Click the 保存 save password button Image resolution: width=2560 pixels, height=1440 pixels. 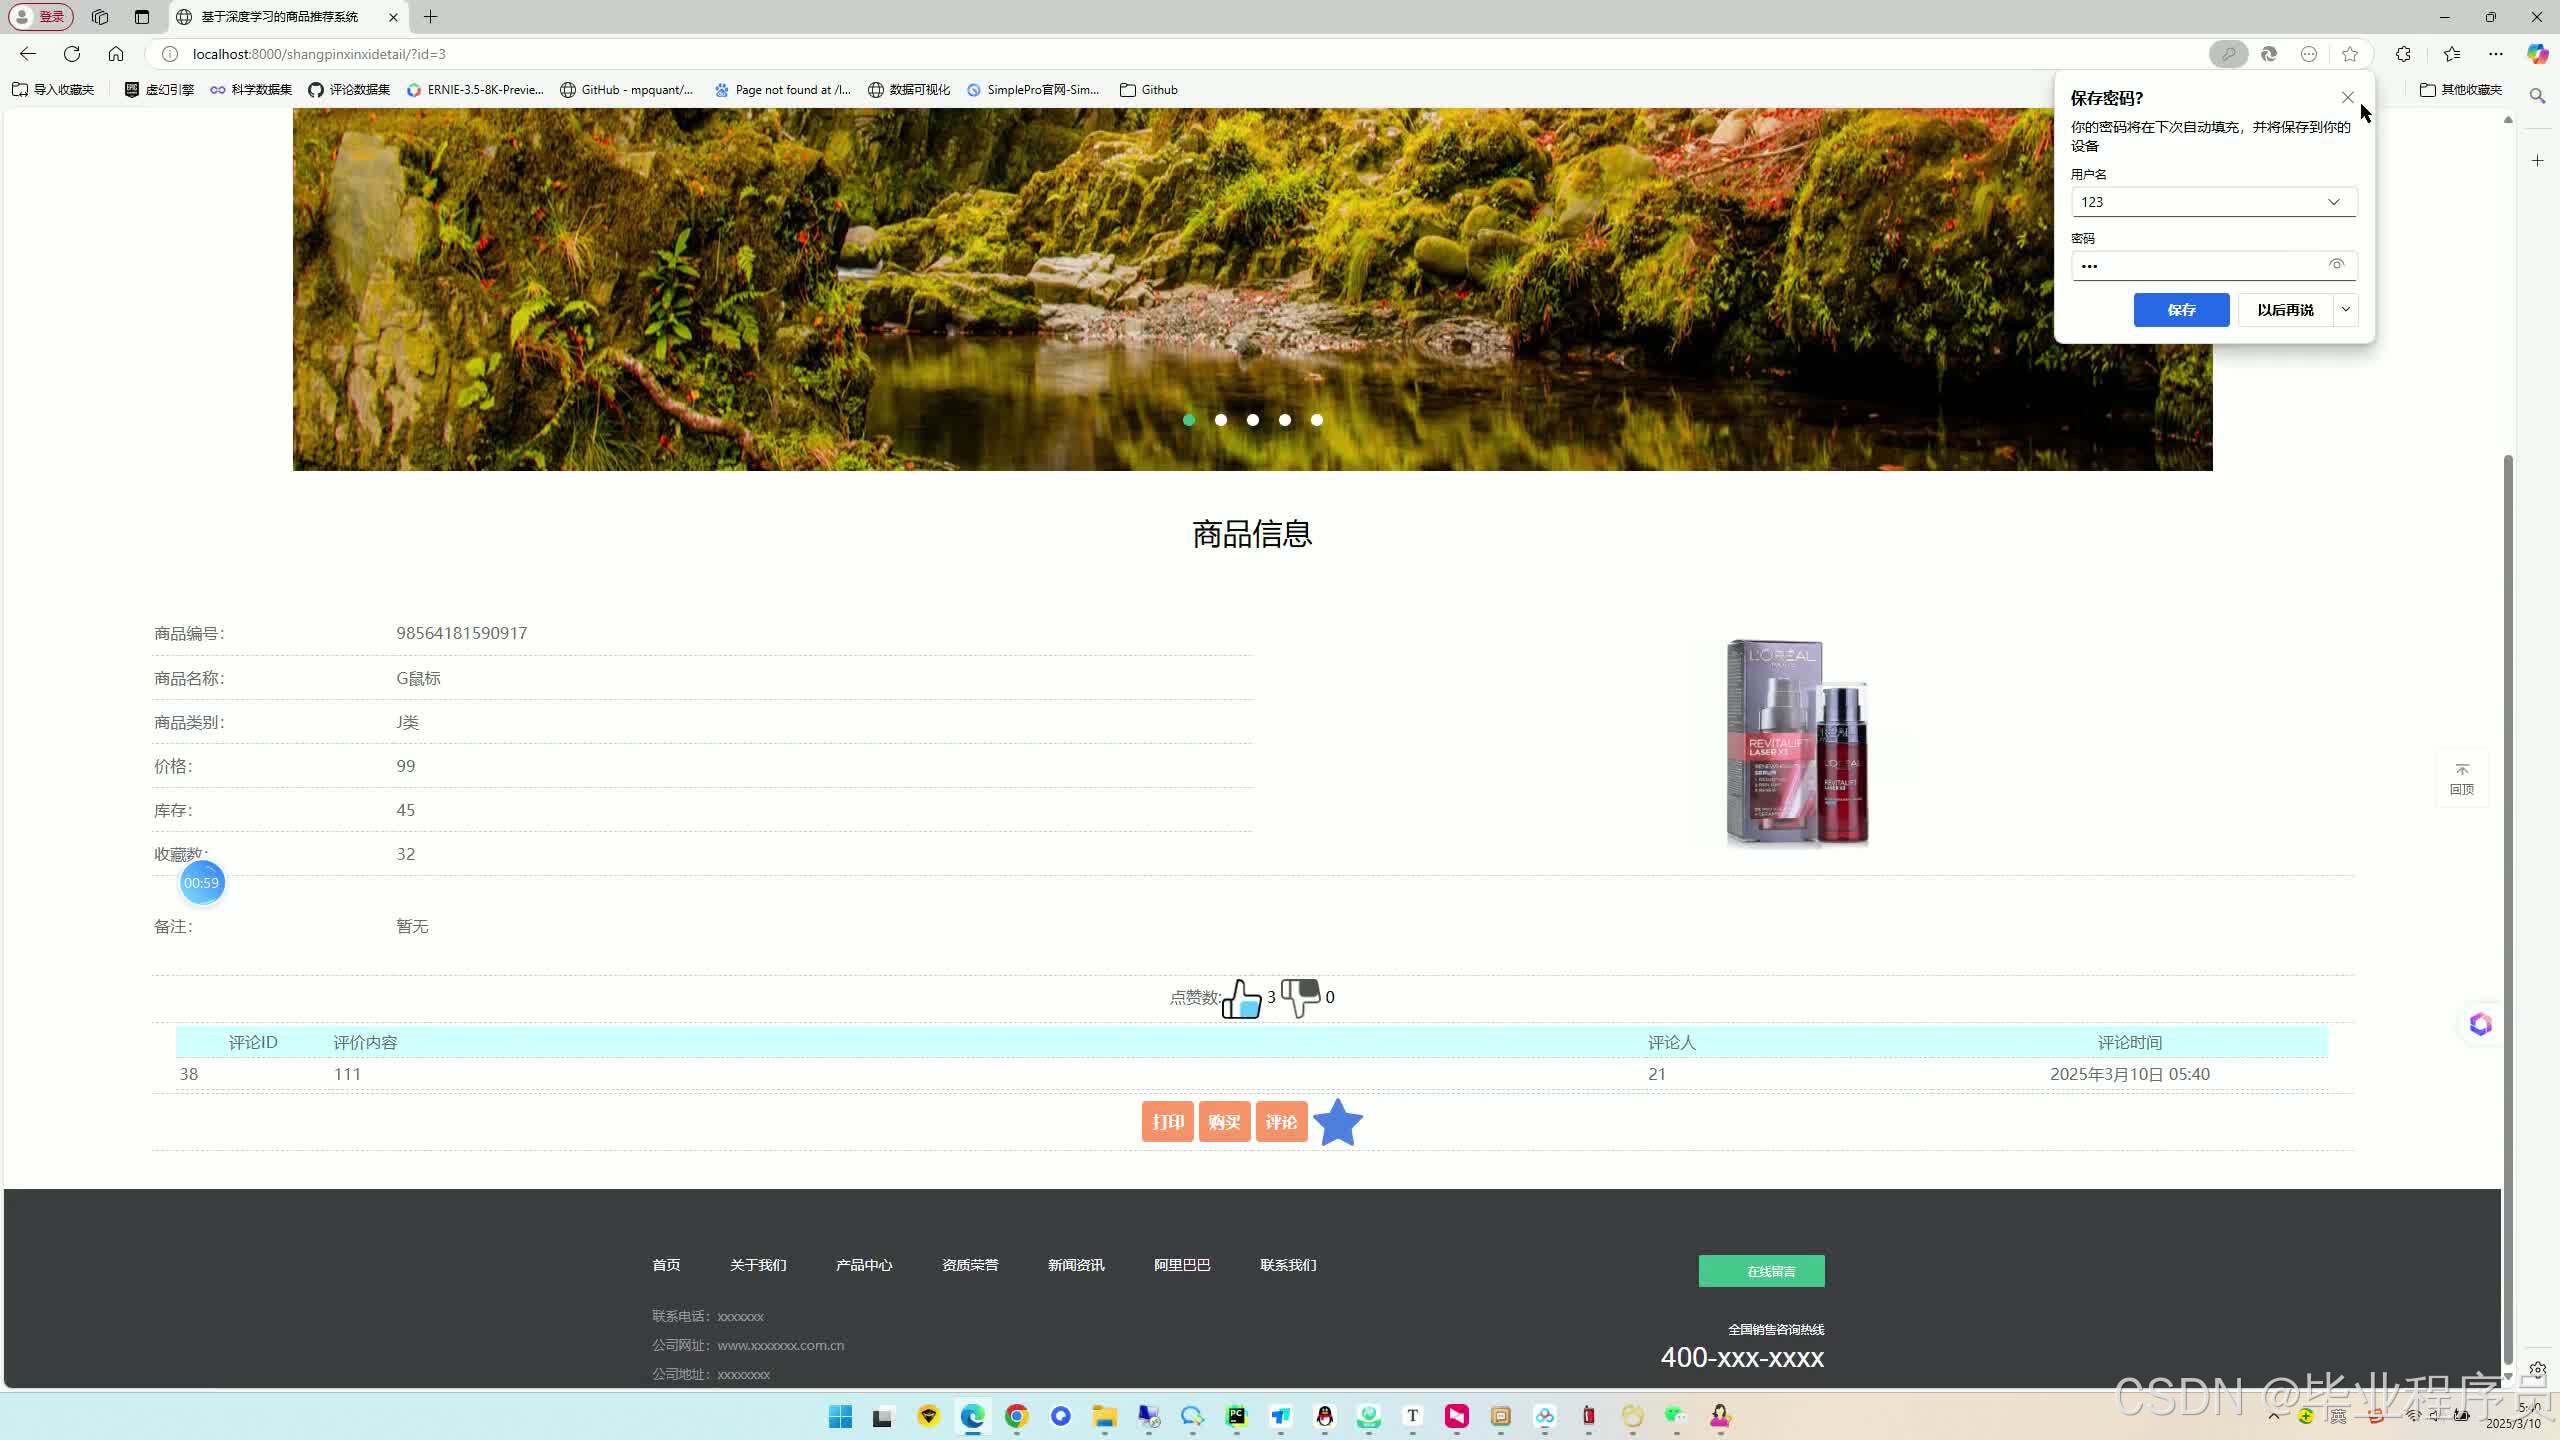point(2181,310)
